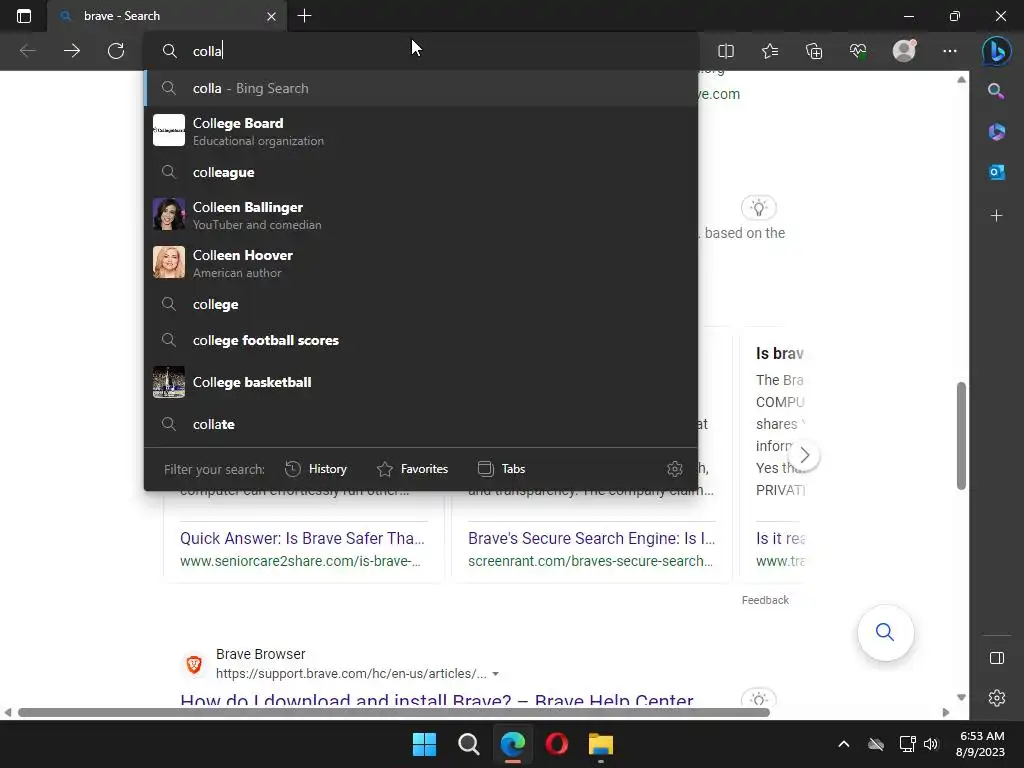
Task: Open the clock showing 6:53 AM
Action: pyautogui.click(x=980, y=744)
